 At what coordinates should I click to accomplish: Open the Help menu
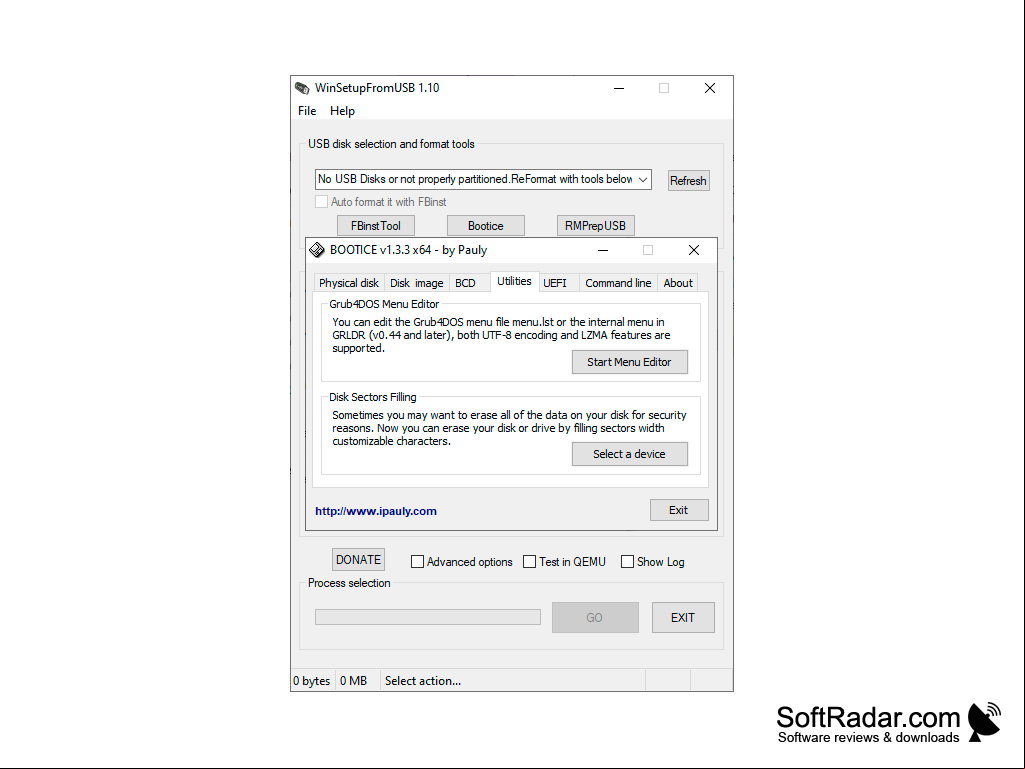click(x=342, y=111)
